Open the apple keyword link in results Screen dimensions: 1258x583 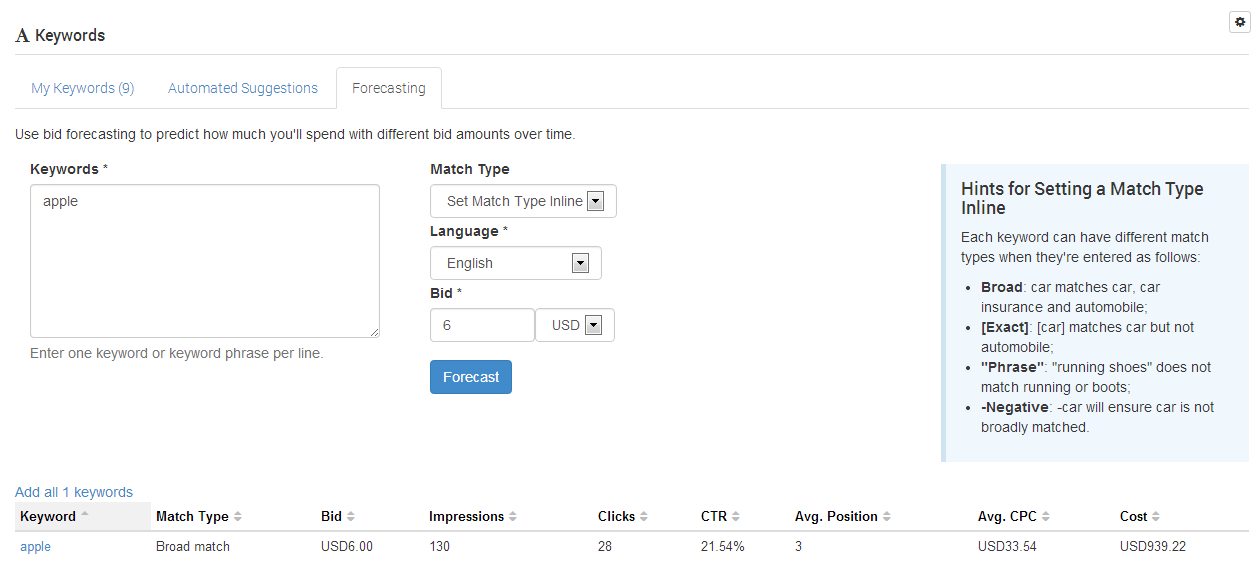tap(35, 547)
